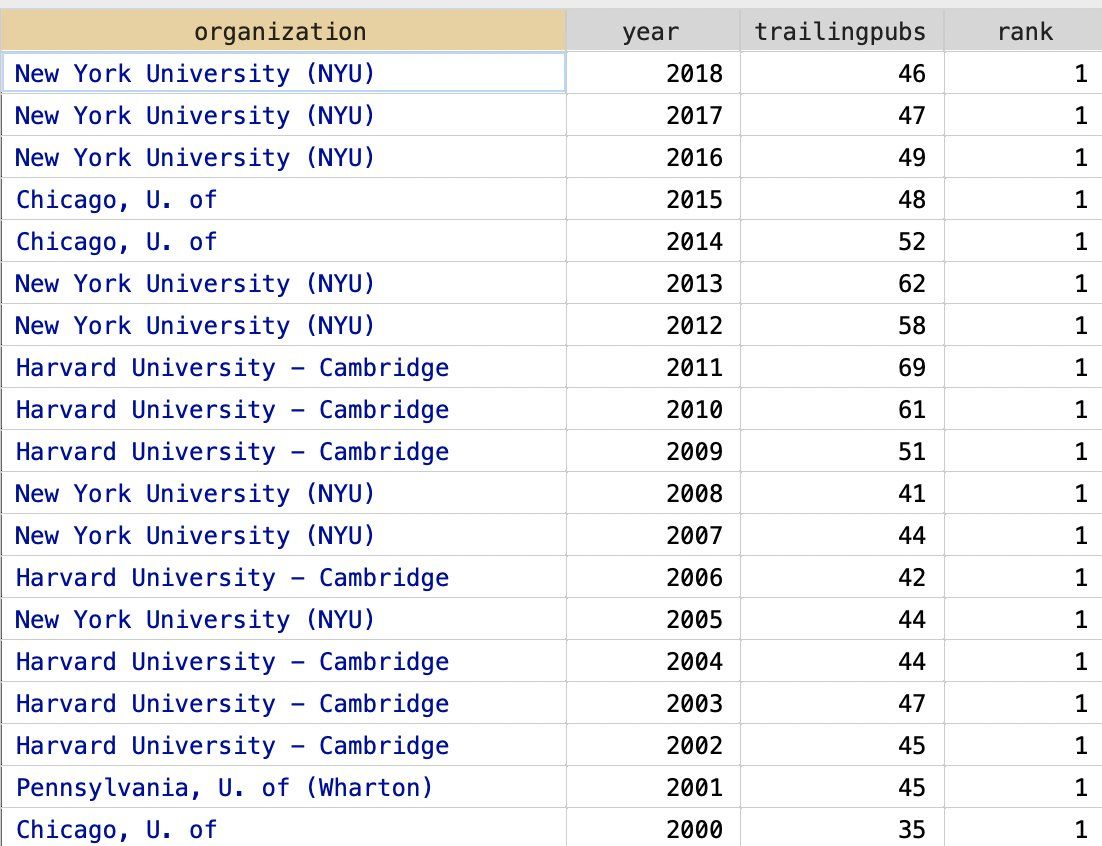Click the Harvard University cell for 2006
1102x846 pixels.
coord(232,578)
